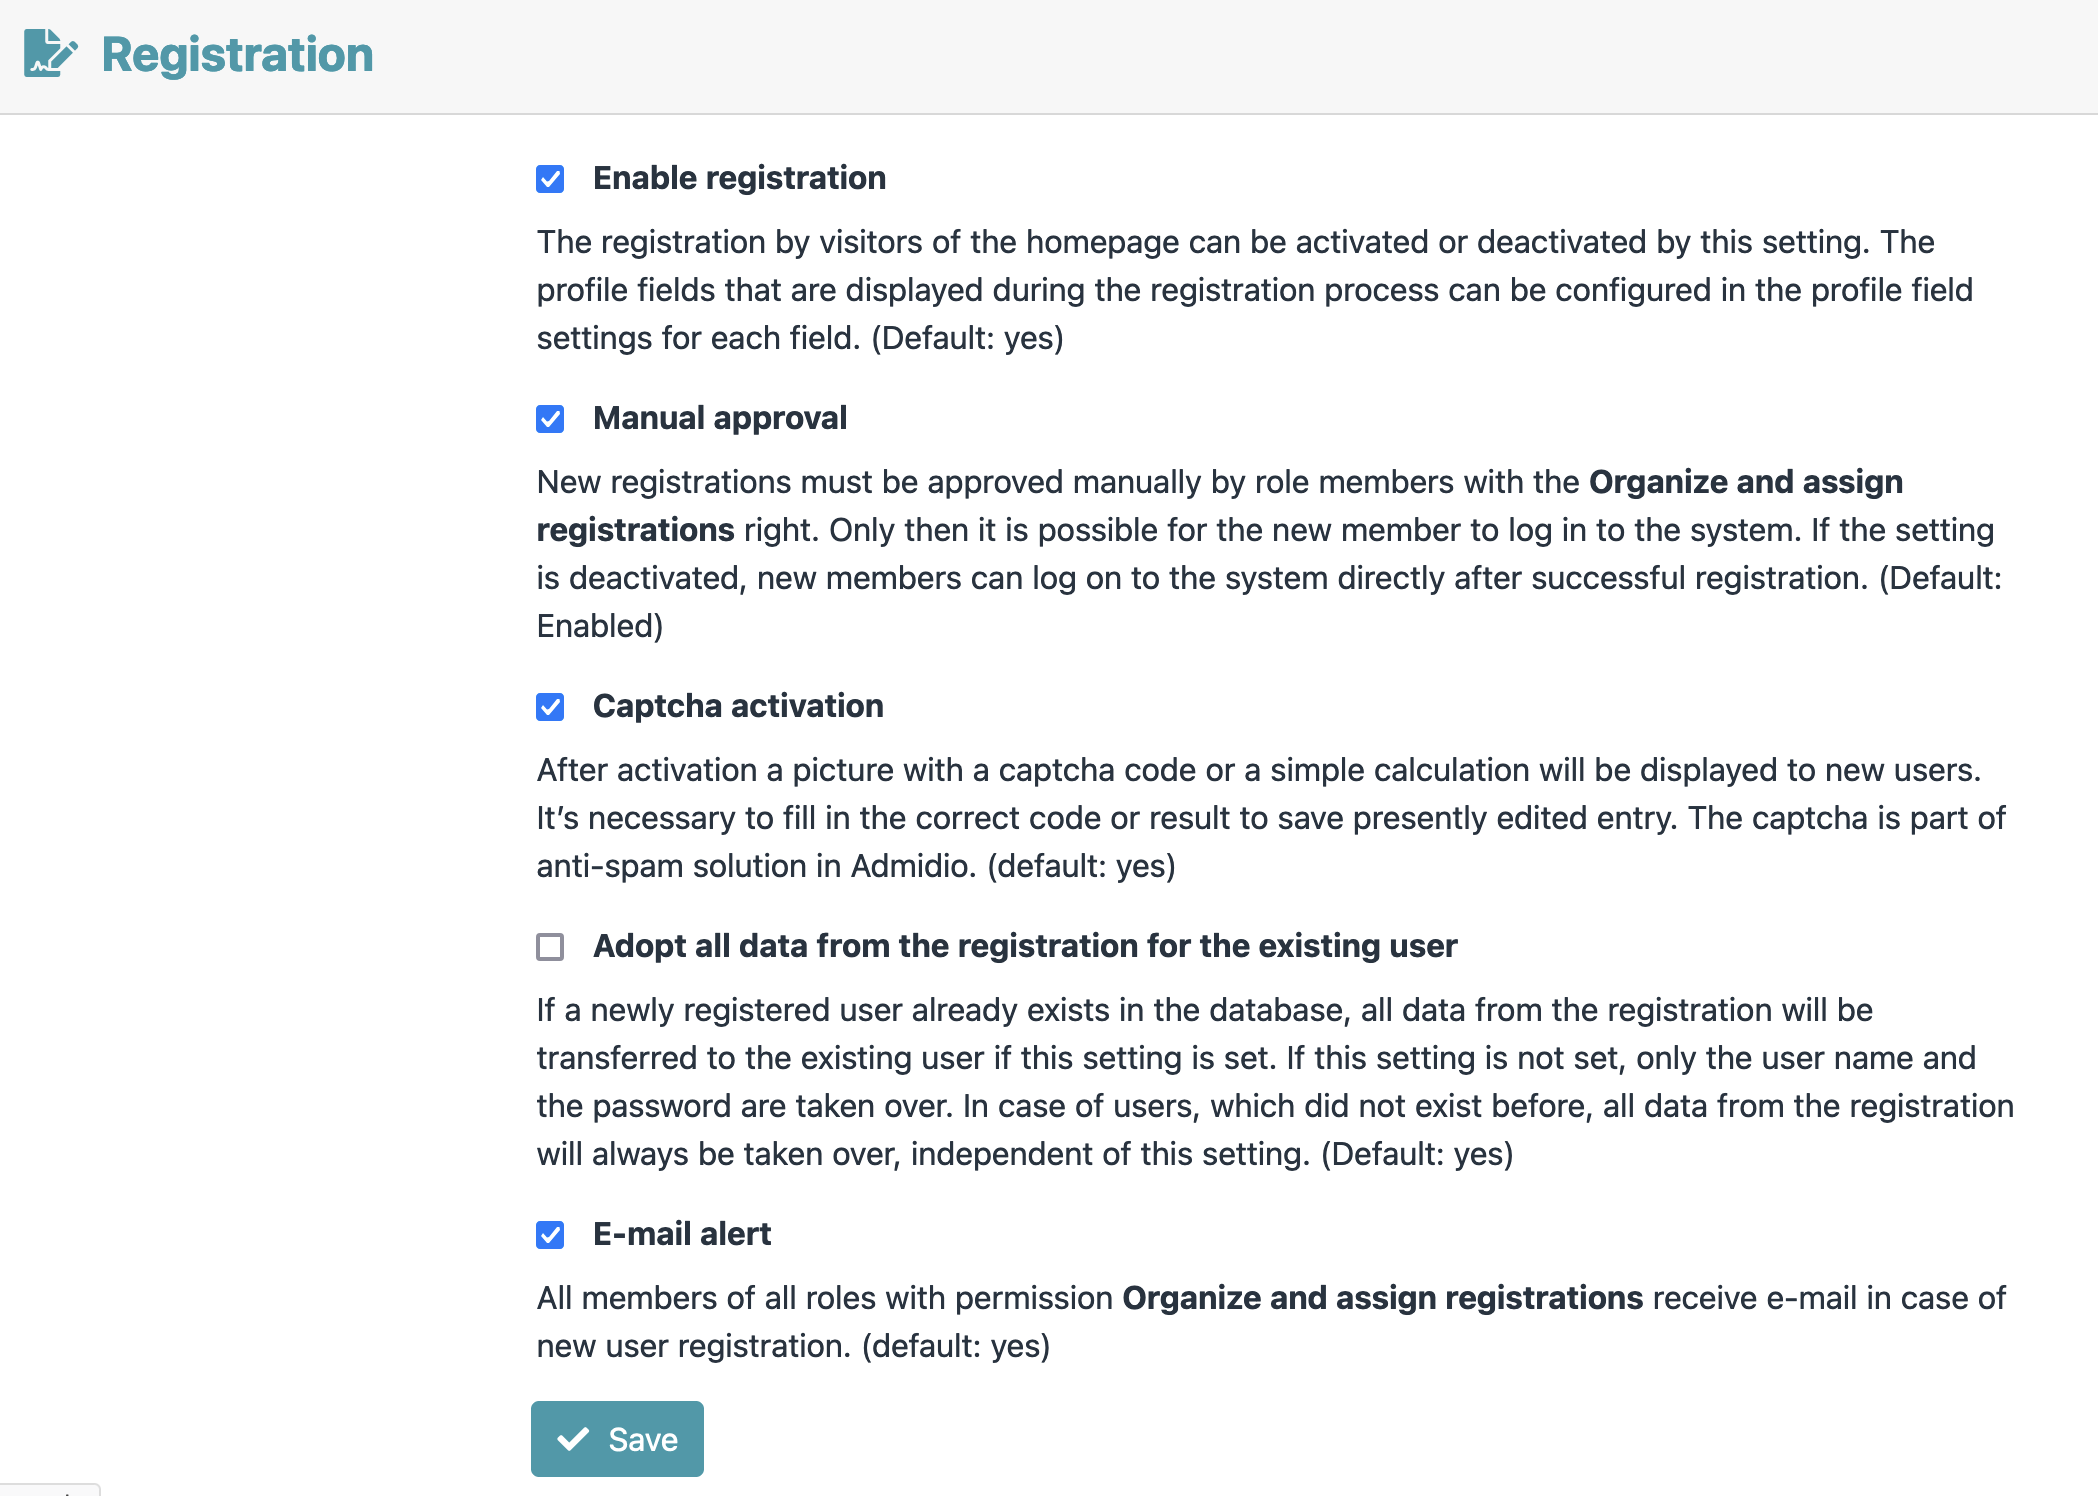Click the "Enable registration" label text

pyautogui.click(x=739, y=178)
